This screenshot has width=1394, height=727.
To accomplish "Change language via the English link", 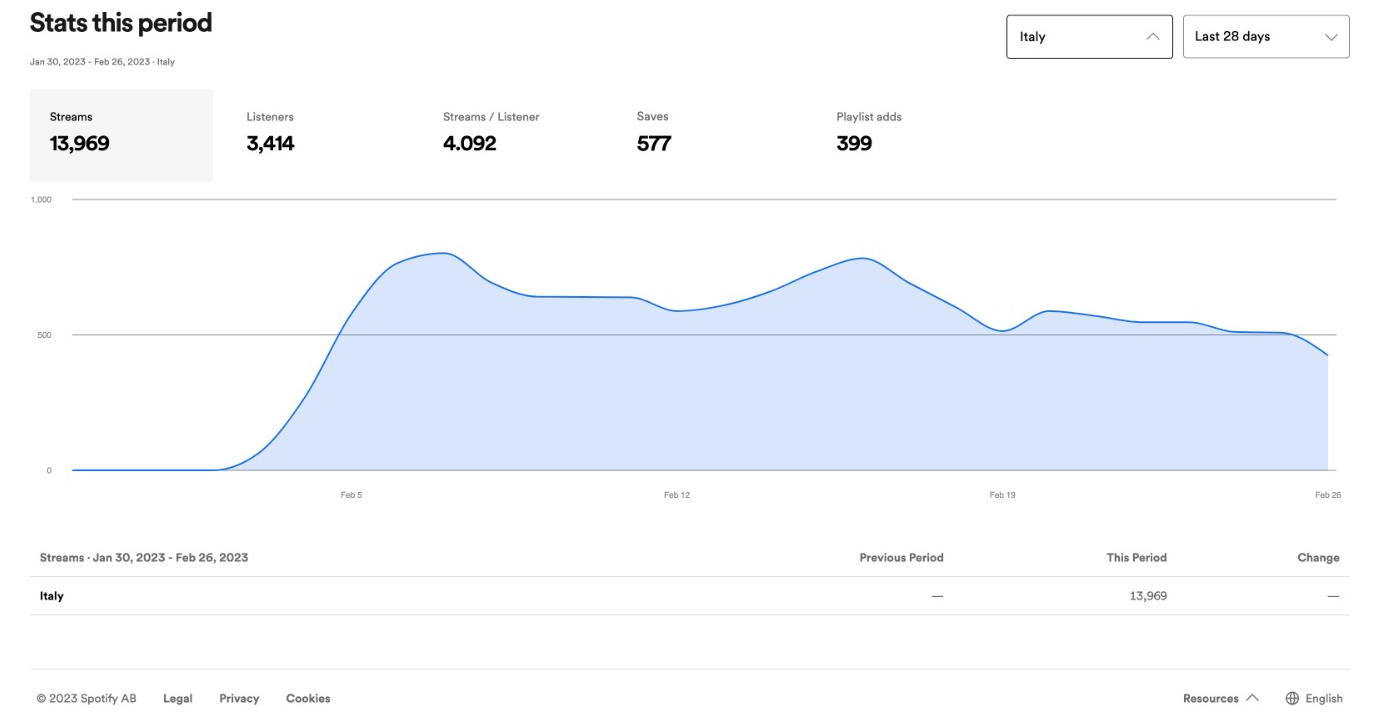I will (x=1324, y=698).
